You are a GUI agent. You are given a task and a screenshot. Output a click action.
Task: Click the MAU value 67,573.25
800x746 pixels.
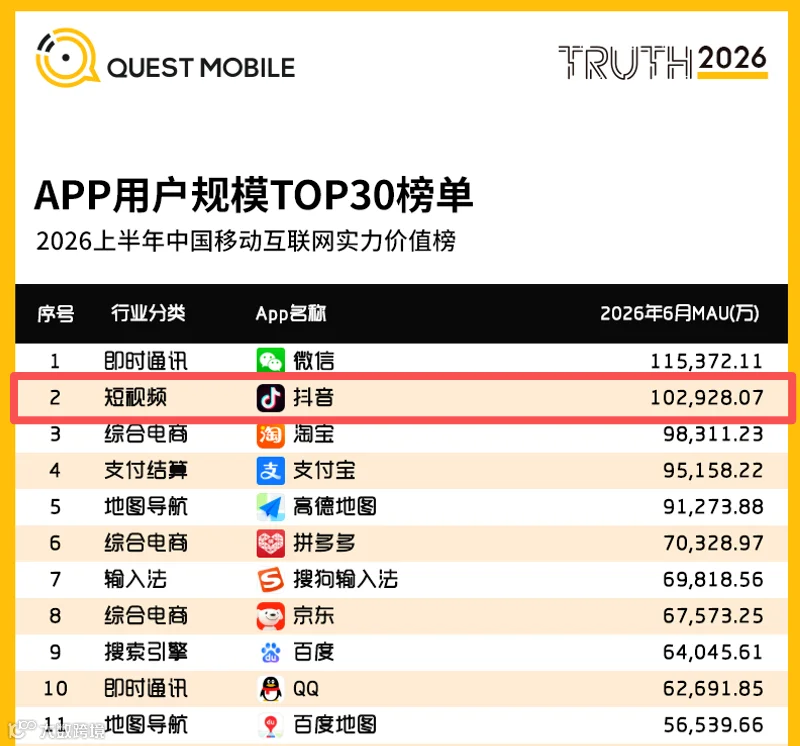tap(713, 616)
